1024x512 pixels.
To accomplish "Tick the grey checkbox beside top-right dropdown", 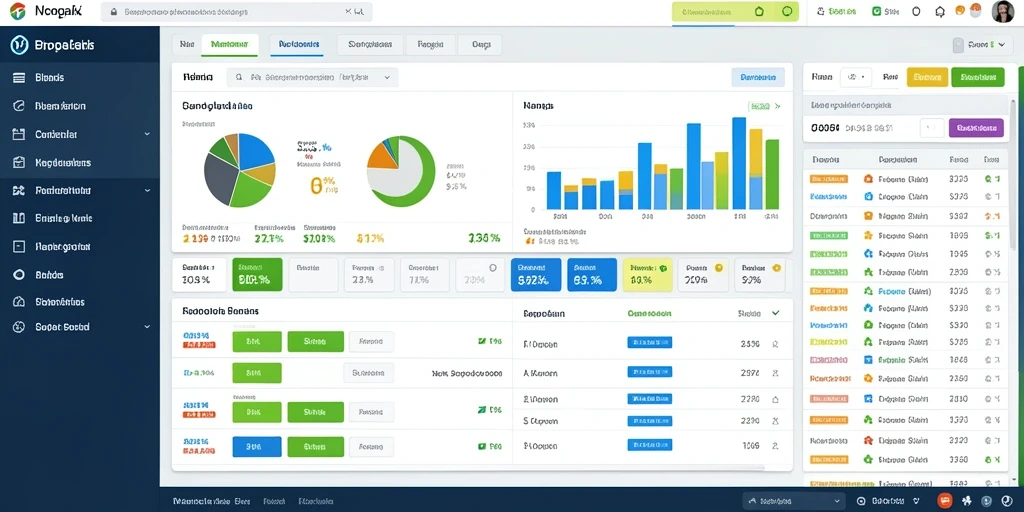I will 958,45.
